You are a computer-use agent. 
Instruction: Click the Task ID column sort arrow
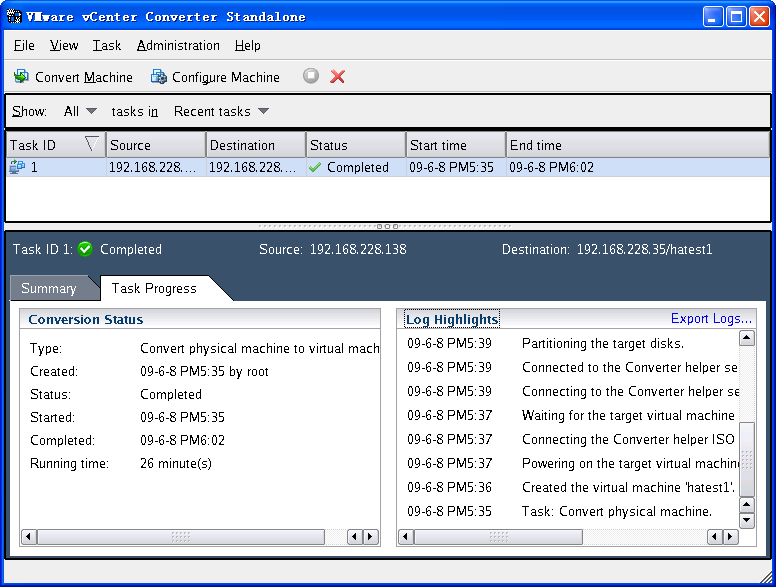tap(92, 145)
